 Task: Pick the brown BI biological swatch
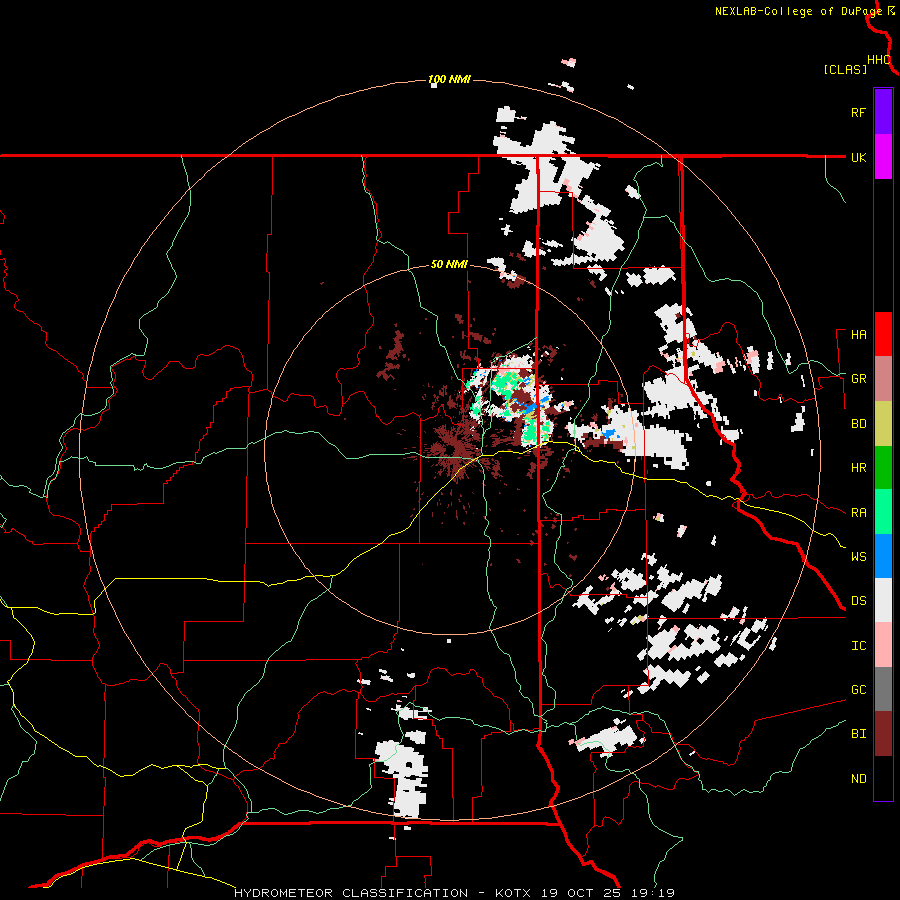[883, 734]
